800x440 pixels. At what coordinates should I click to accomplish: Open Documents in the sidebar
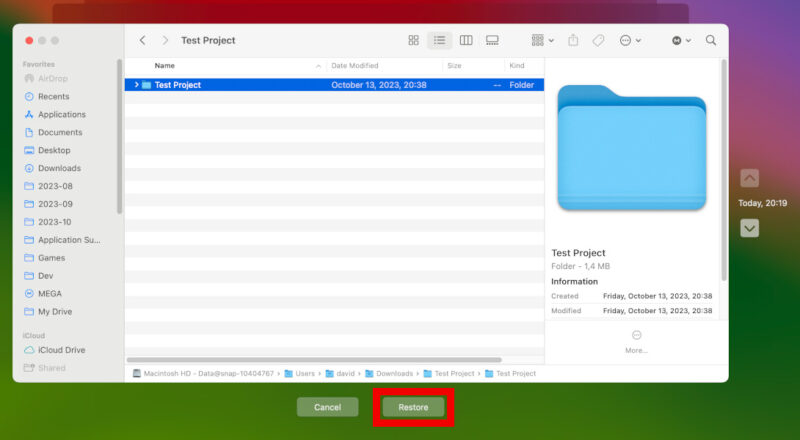[x=53, y=132]
